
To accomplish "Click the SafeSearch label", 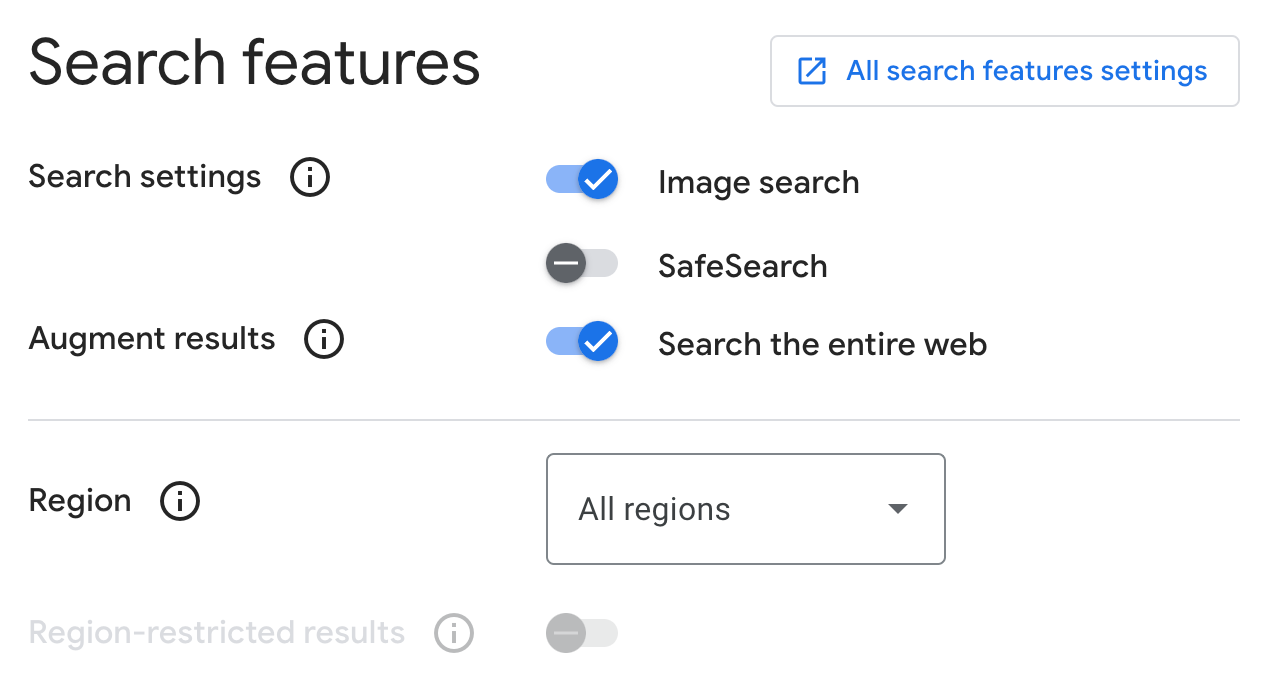I will (742, 266).
